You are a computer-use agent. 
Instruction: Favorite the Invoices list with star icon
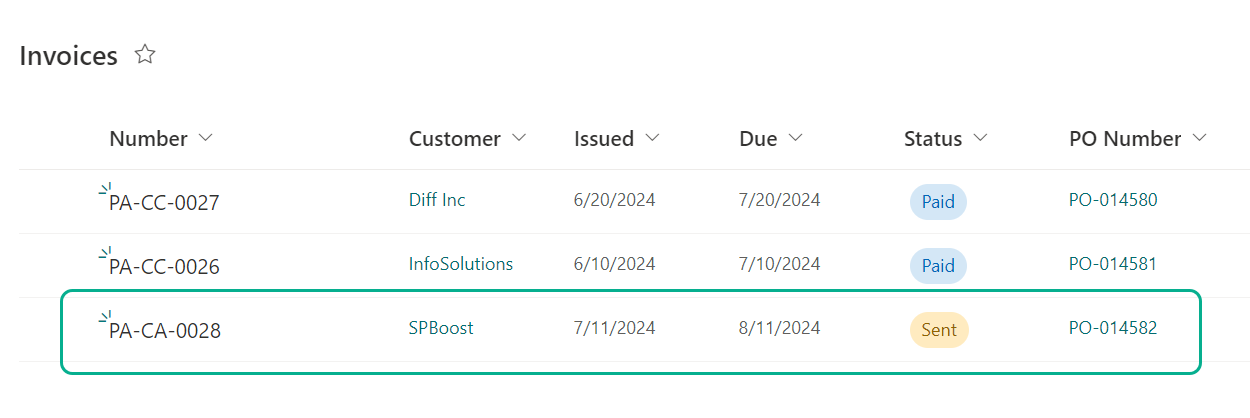(x=145, y=55)
